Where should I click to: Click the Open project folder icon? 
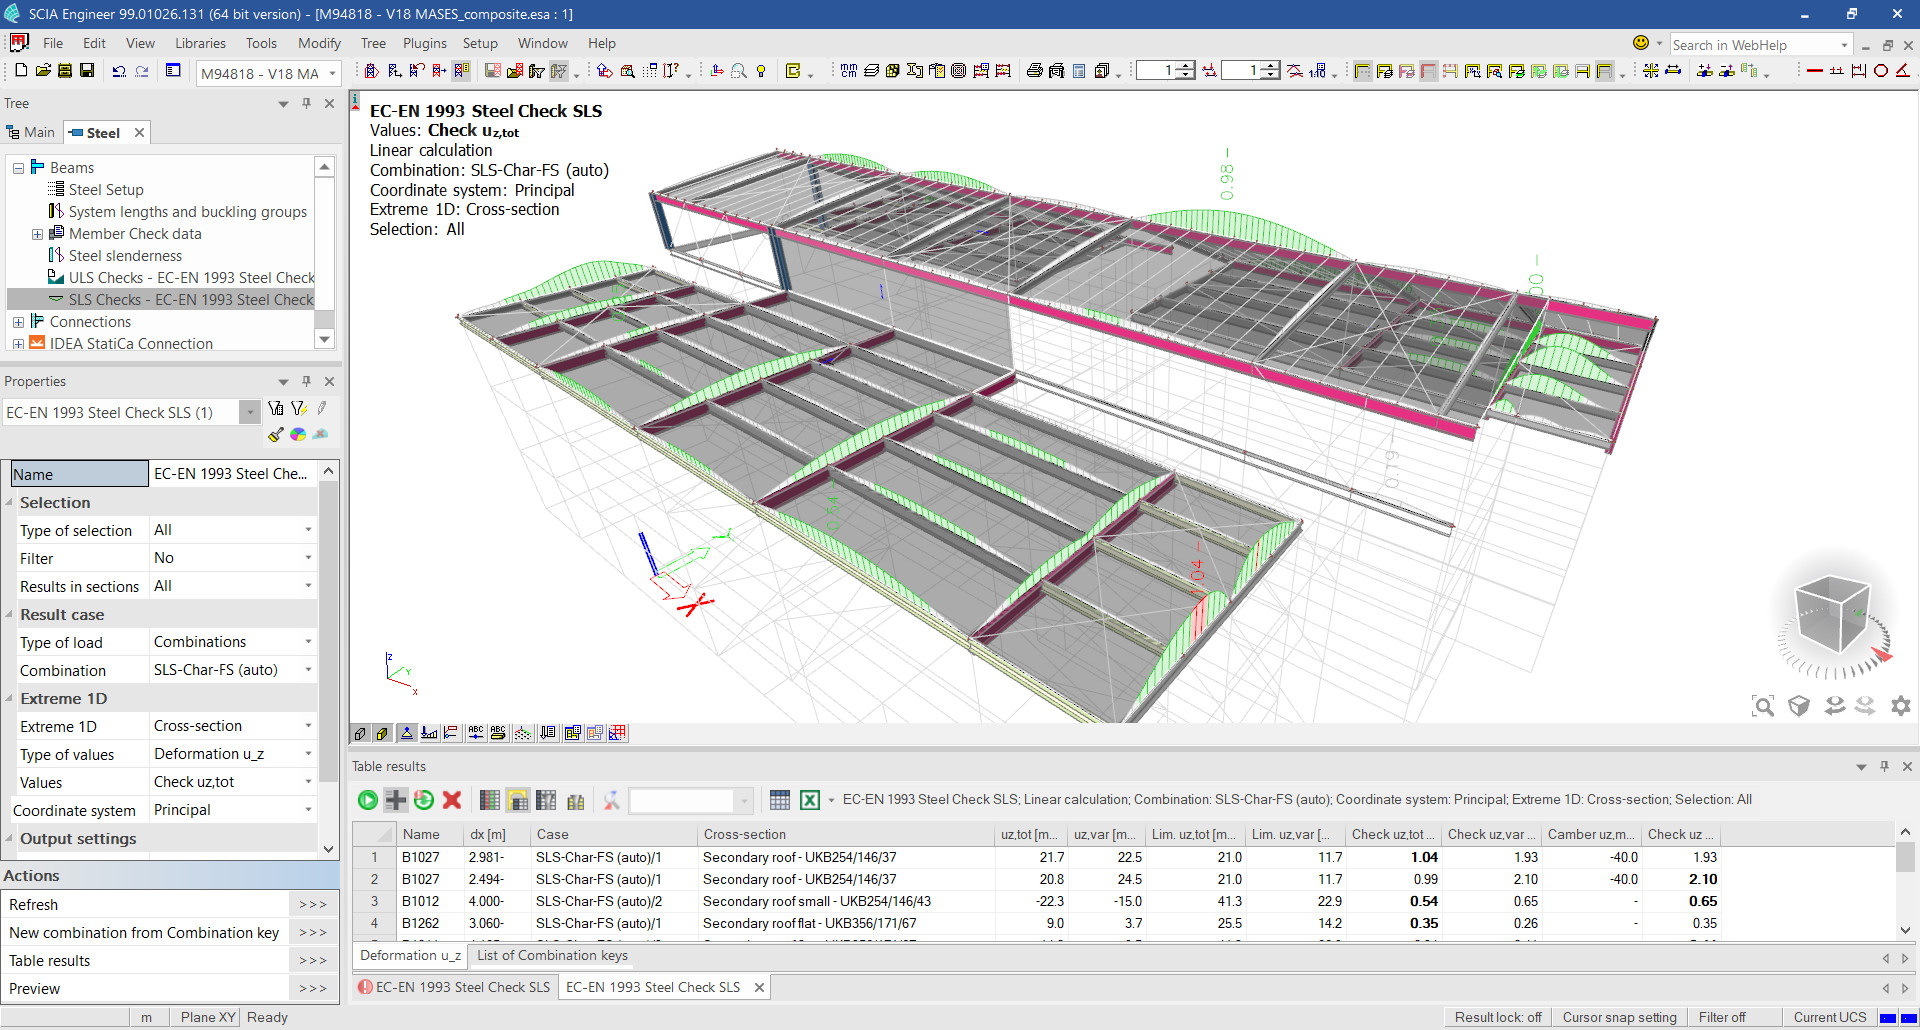[43, 71]
